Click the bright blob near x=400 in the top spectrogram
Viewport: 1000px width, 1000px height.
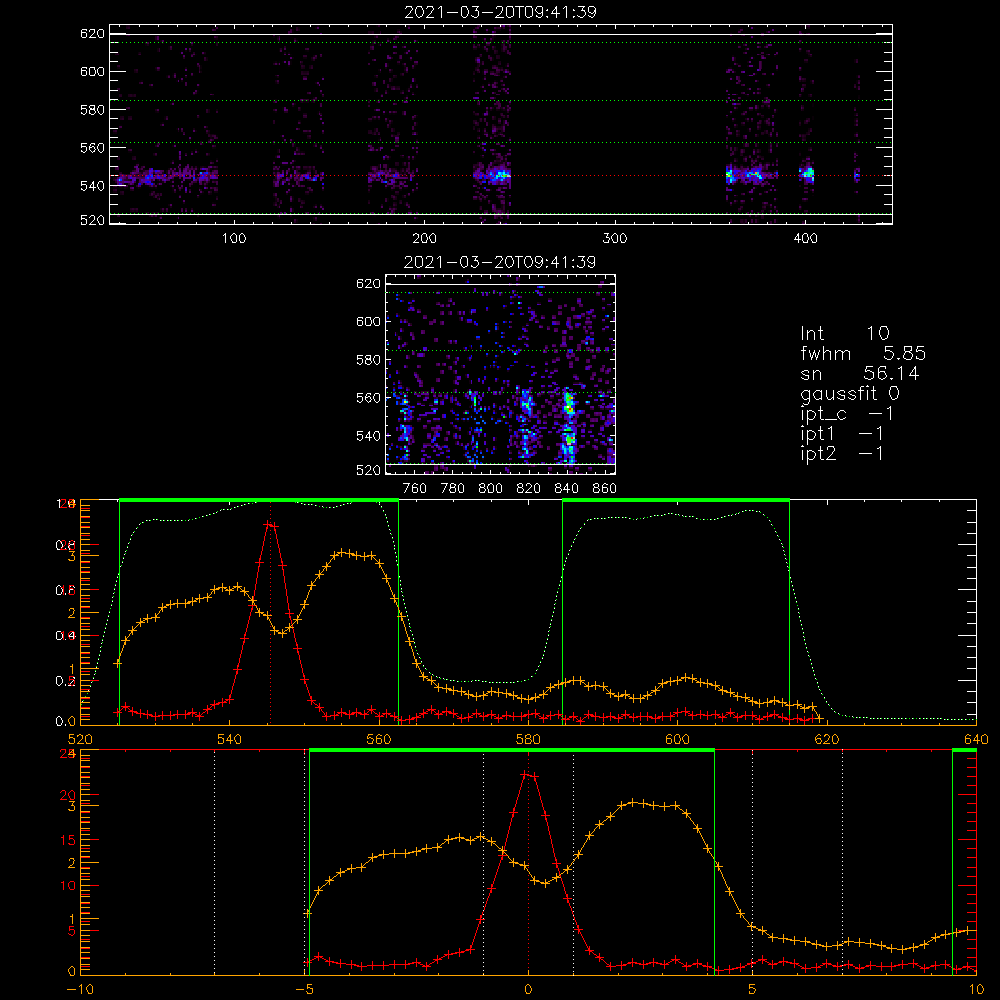click(807, 173)
